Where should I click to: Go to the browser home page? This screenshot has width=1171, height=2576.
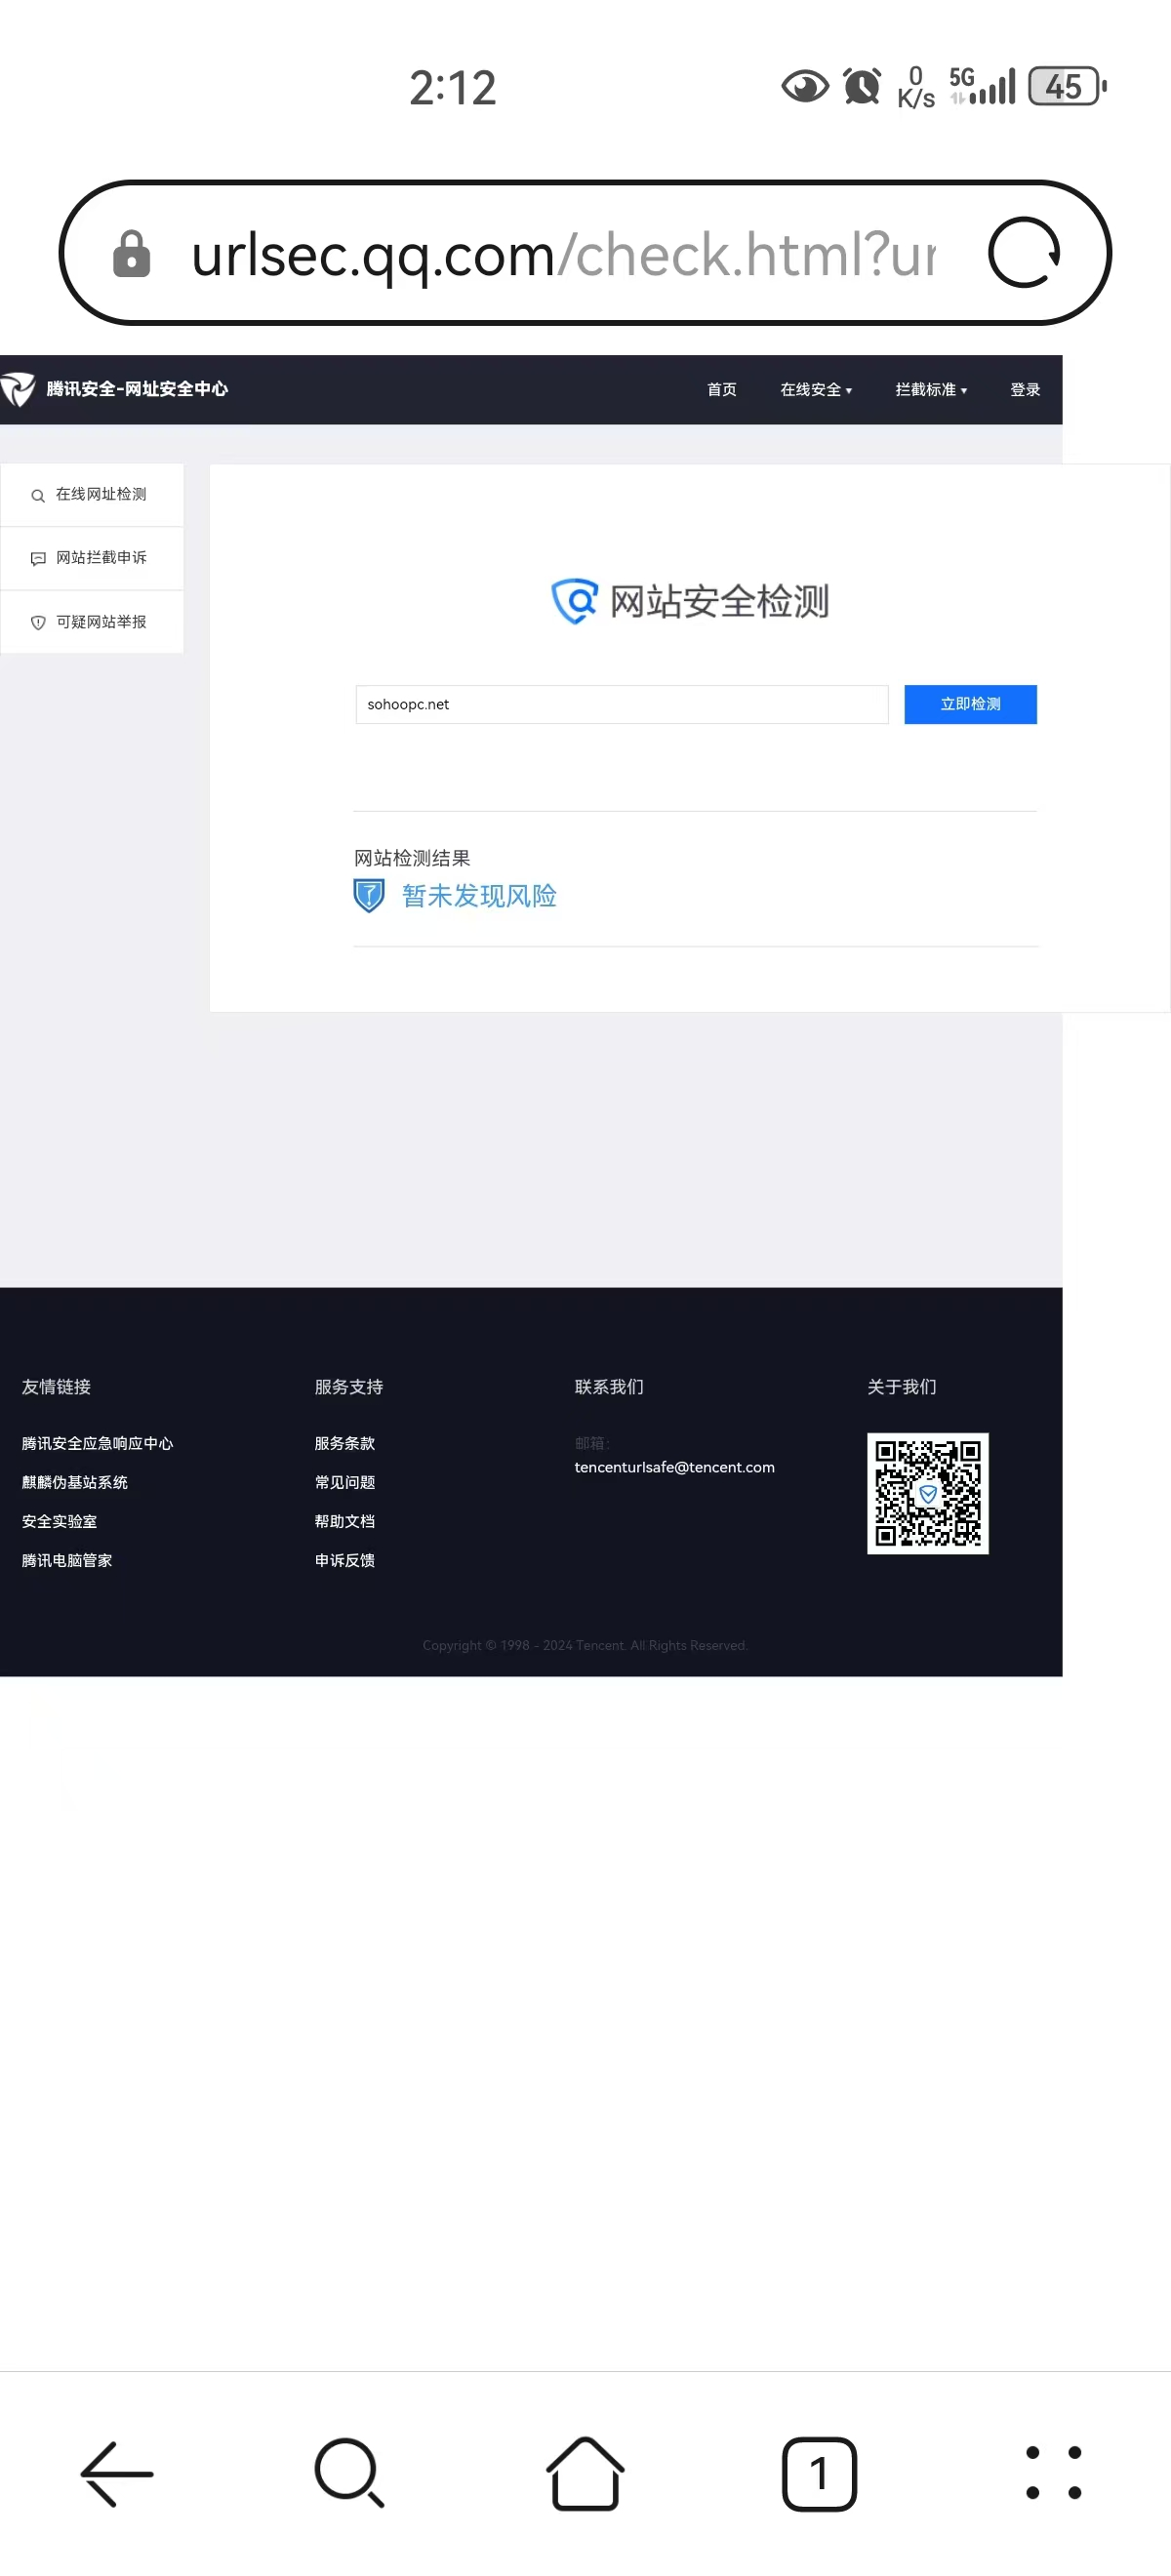coord(585,2473)
